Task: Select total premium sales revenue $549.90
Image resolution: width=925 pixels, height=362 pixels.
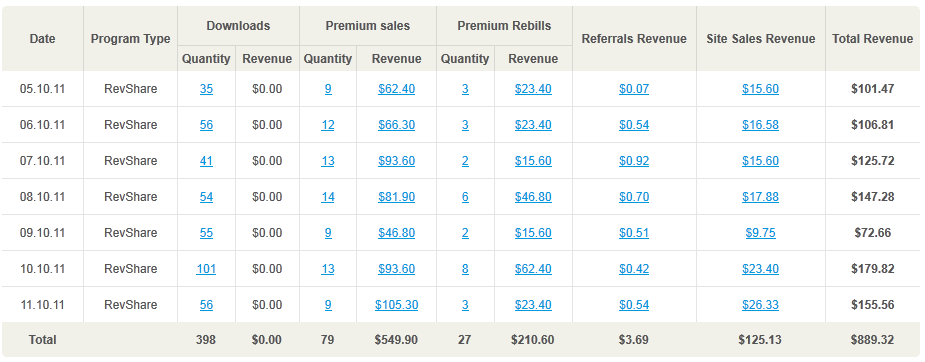Action: [x=396, y=340]
